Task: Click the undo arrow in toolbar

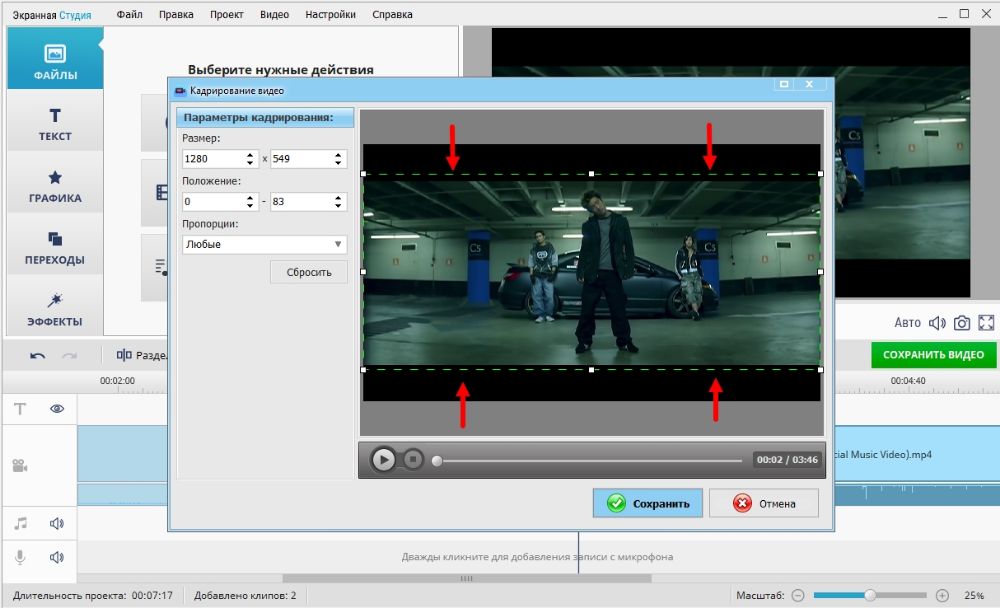Action: pyautogui.click(x=38, y=355)
